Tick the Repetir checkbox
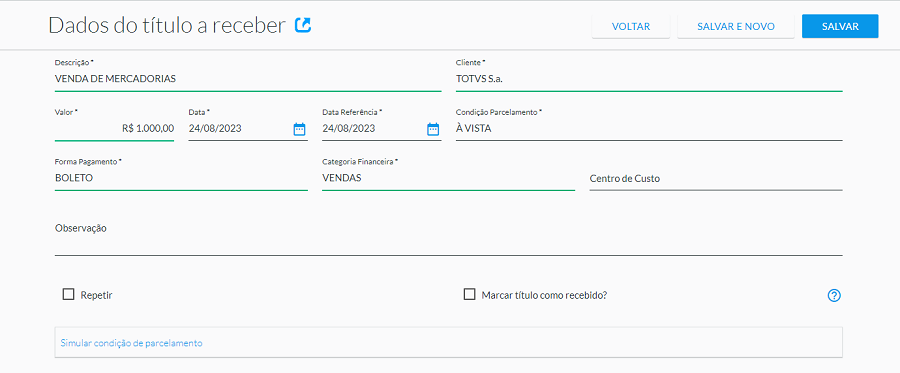The image size is (900, 373). tap(68, 294)
